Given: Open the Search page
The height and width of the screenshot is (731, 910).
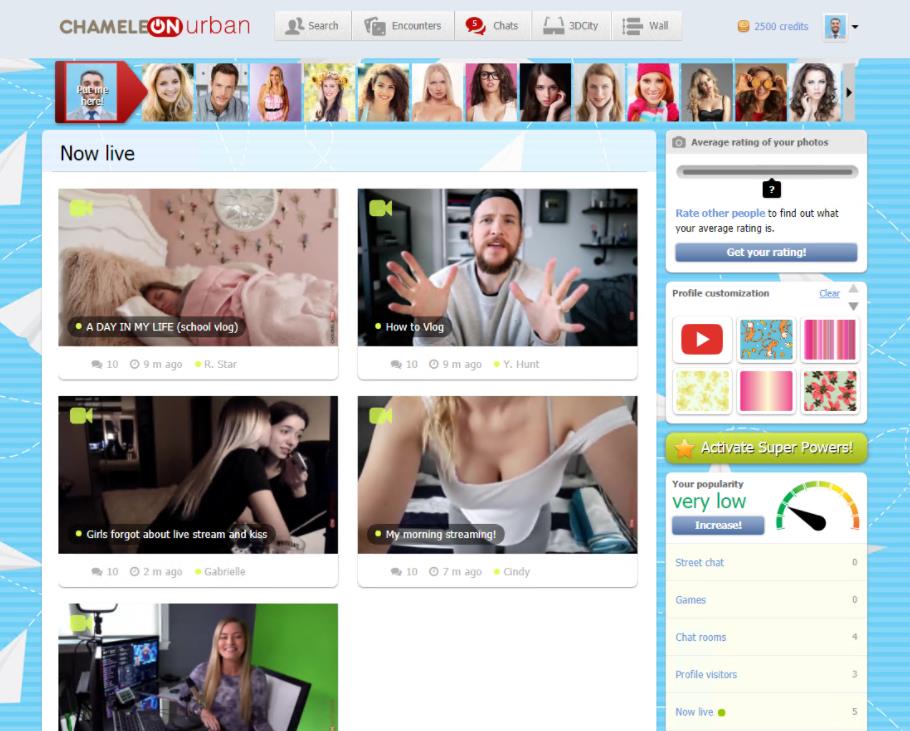Looking at the screenshot, I should 312,26.
